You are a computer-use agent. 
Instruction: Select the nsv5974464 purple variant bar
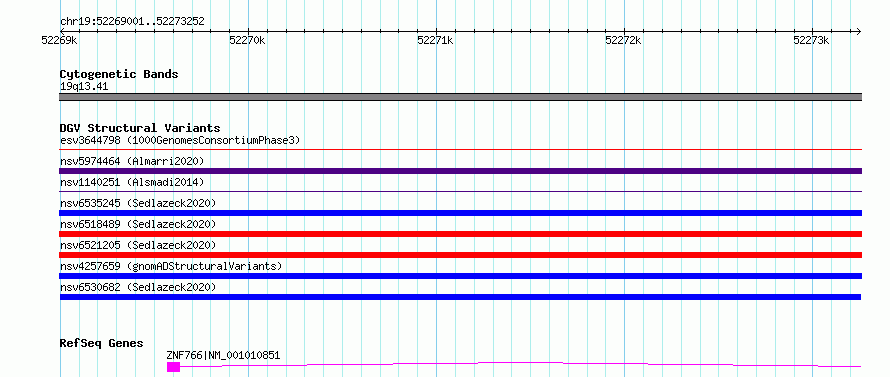pos(460,171)
